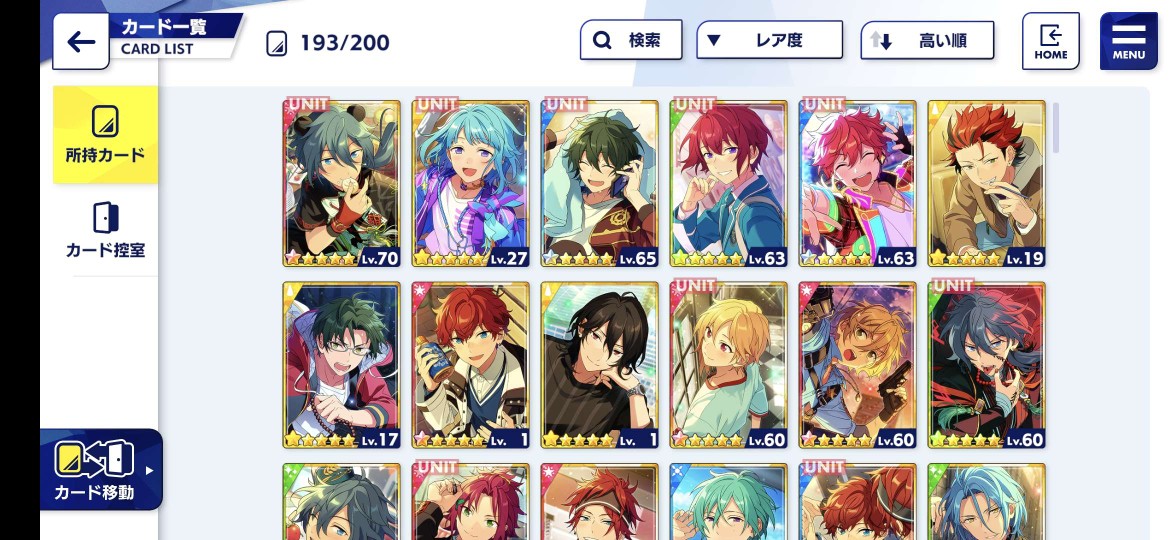The image size is (1170, 540).
Task: Select the black-haired Lv.1 card
Action: (600, 365)
